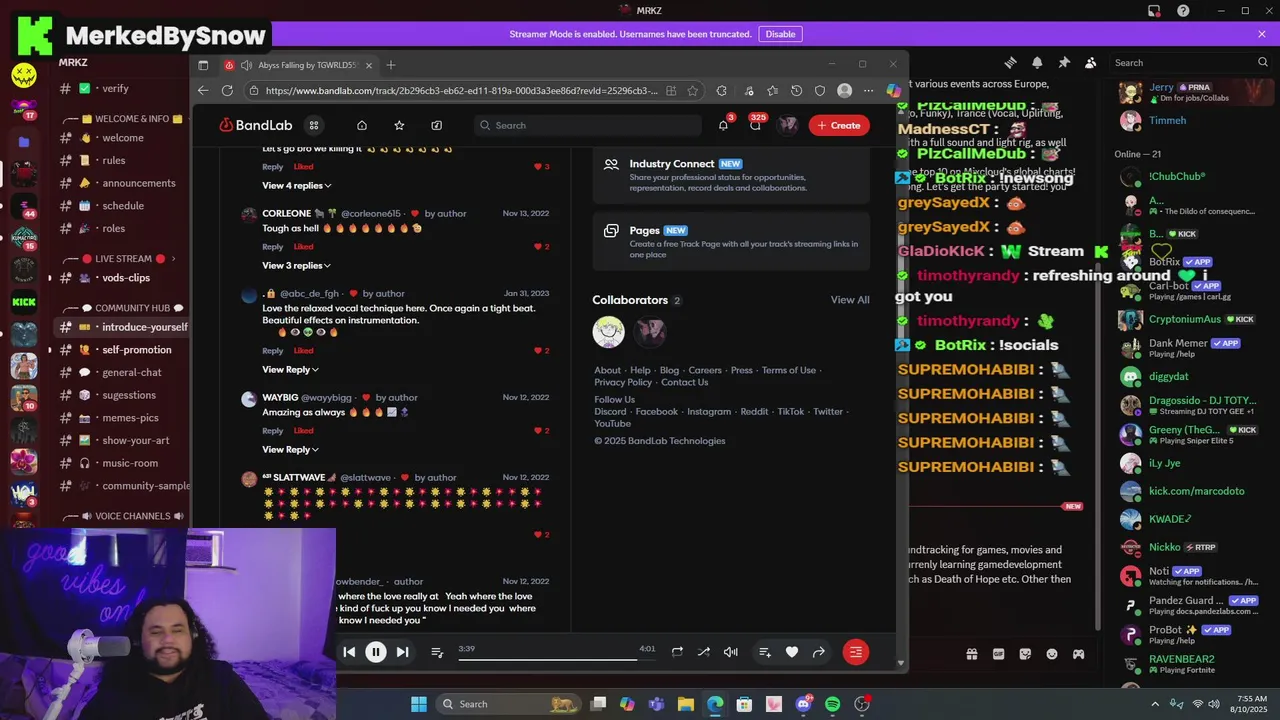The width and height of the screenshot is (1280, 720).
Task: Seek on the track progress bar
Action: click(x=559, y=659)
